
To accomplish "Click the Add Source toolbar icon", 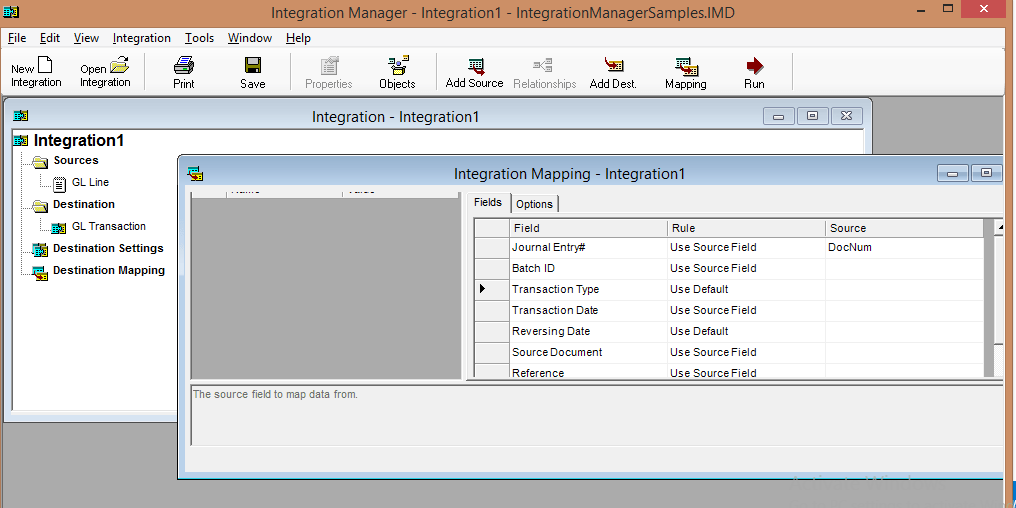I will 476,66.
